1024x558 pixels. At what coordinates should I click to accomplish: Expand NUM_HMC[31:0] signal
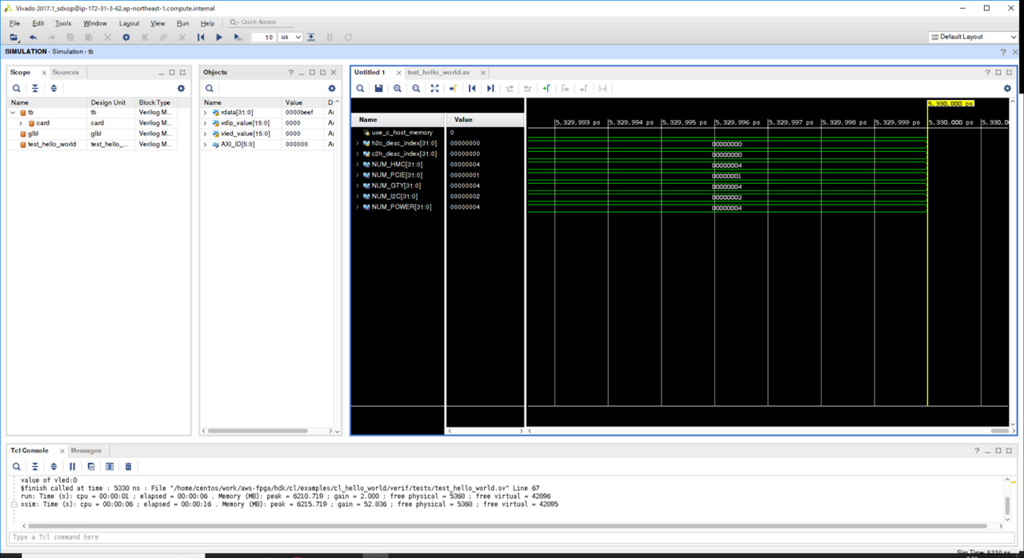(357, 165)
